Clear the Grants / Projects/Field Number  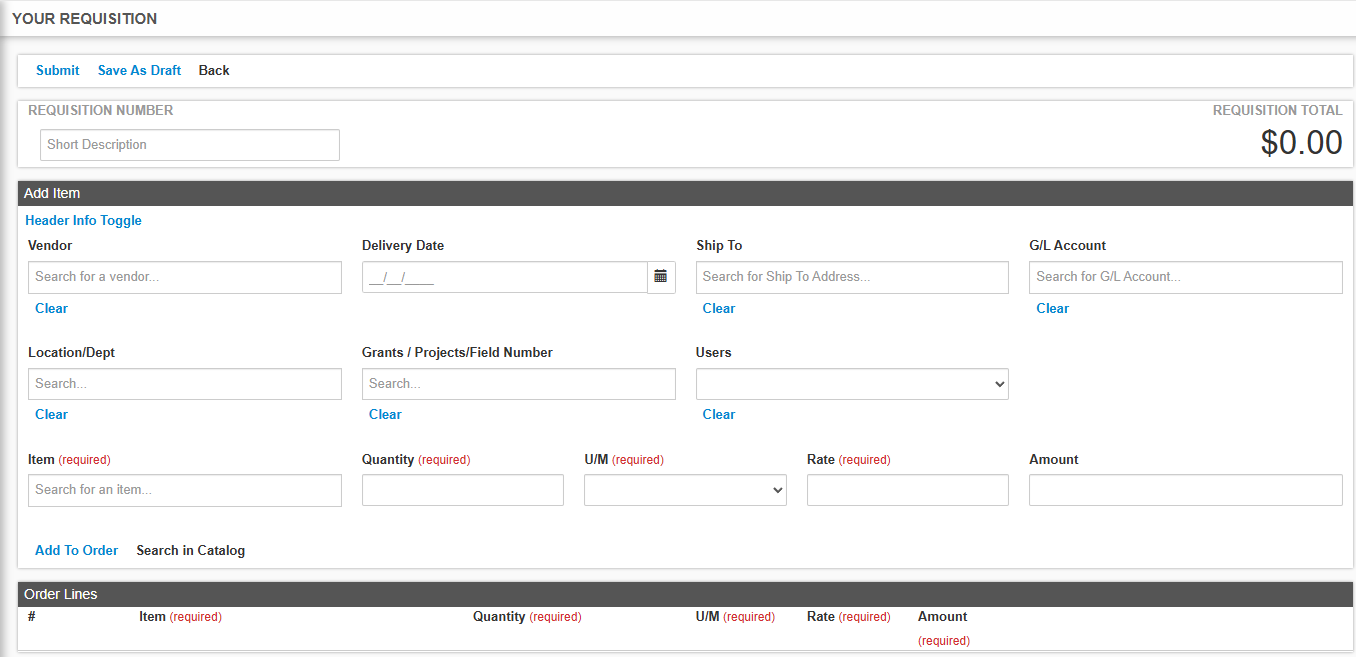(x=385, y=413)
